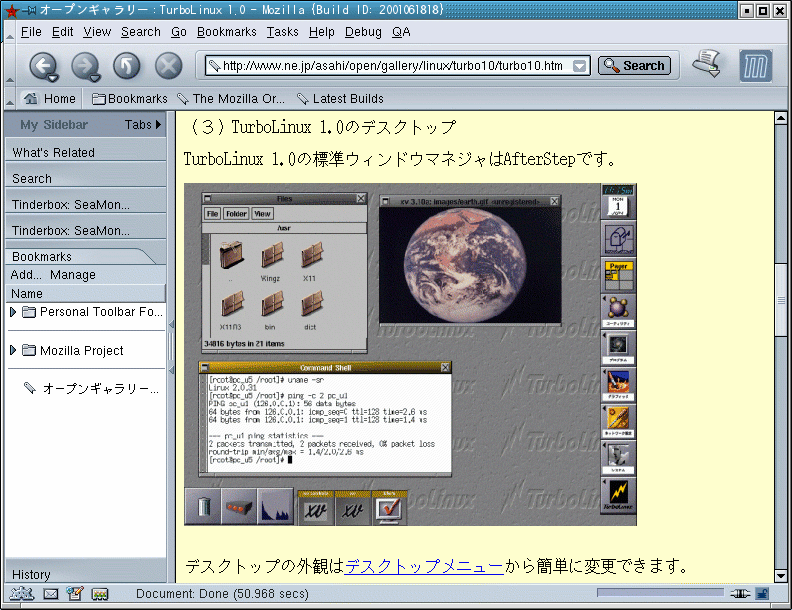The height and width of the screenshot is (610, 792).
Task: Click The Mozilla Or... toolbar bookmark
Action: 231,98
